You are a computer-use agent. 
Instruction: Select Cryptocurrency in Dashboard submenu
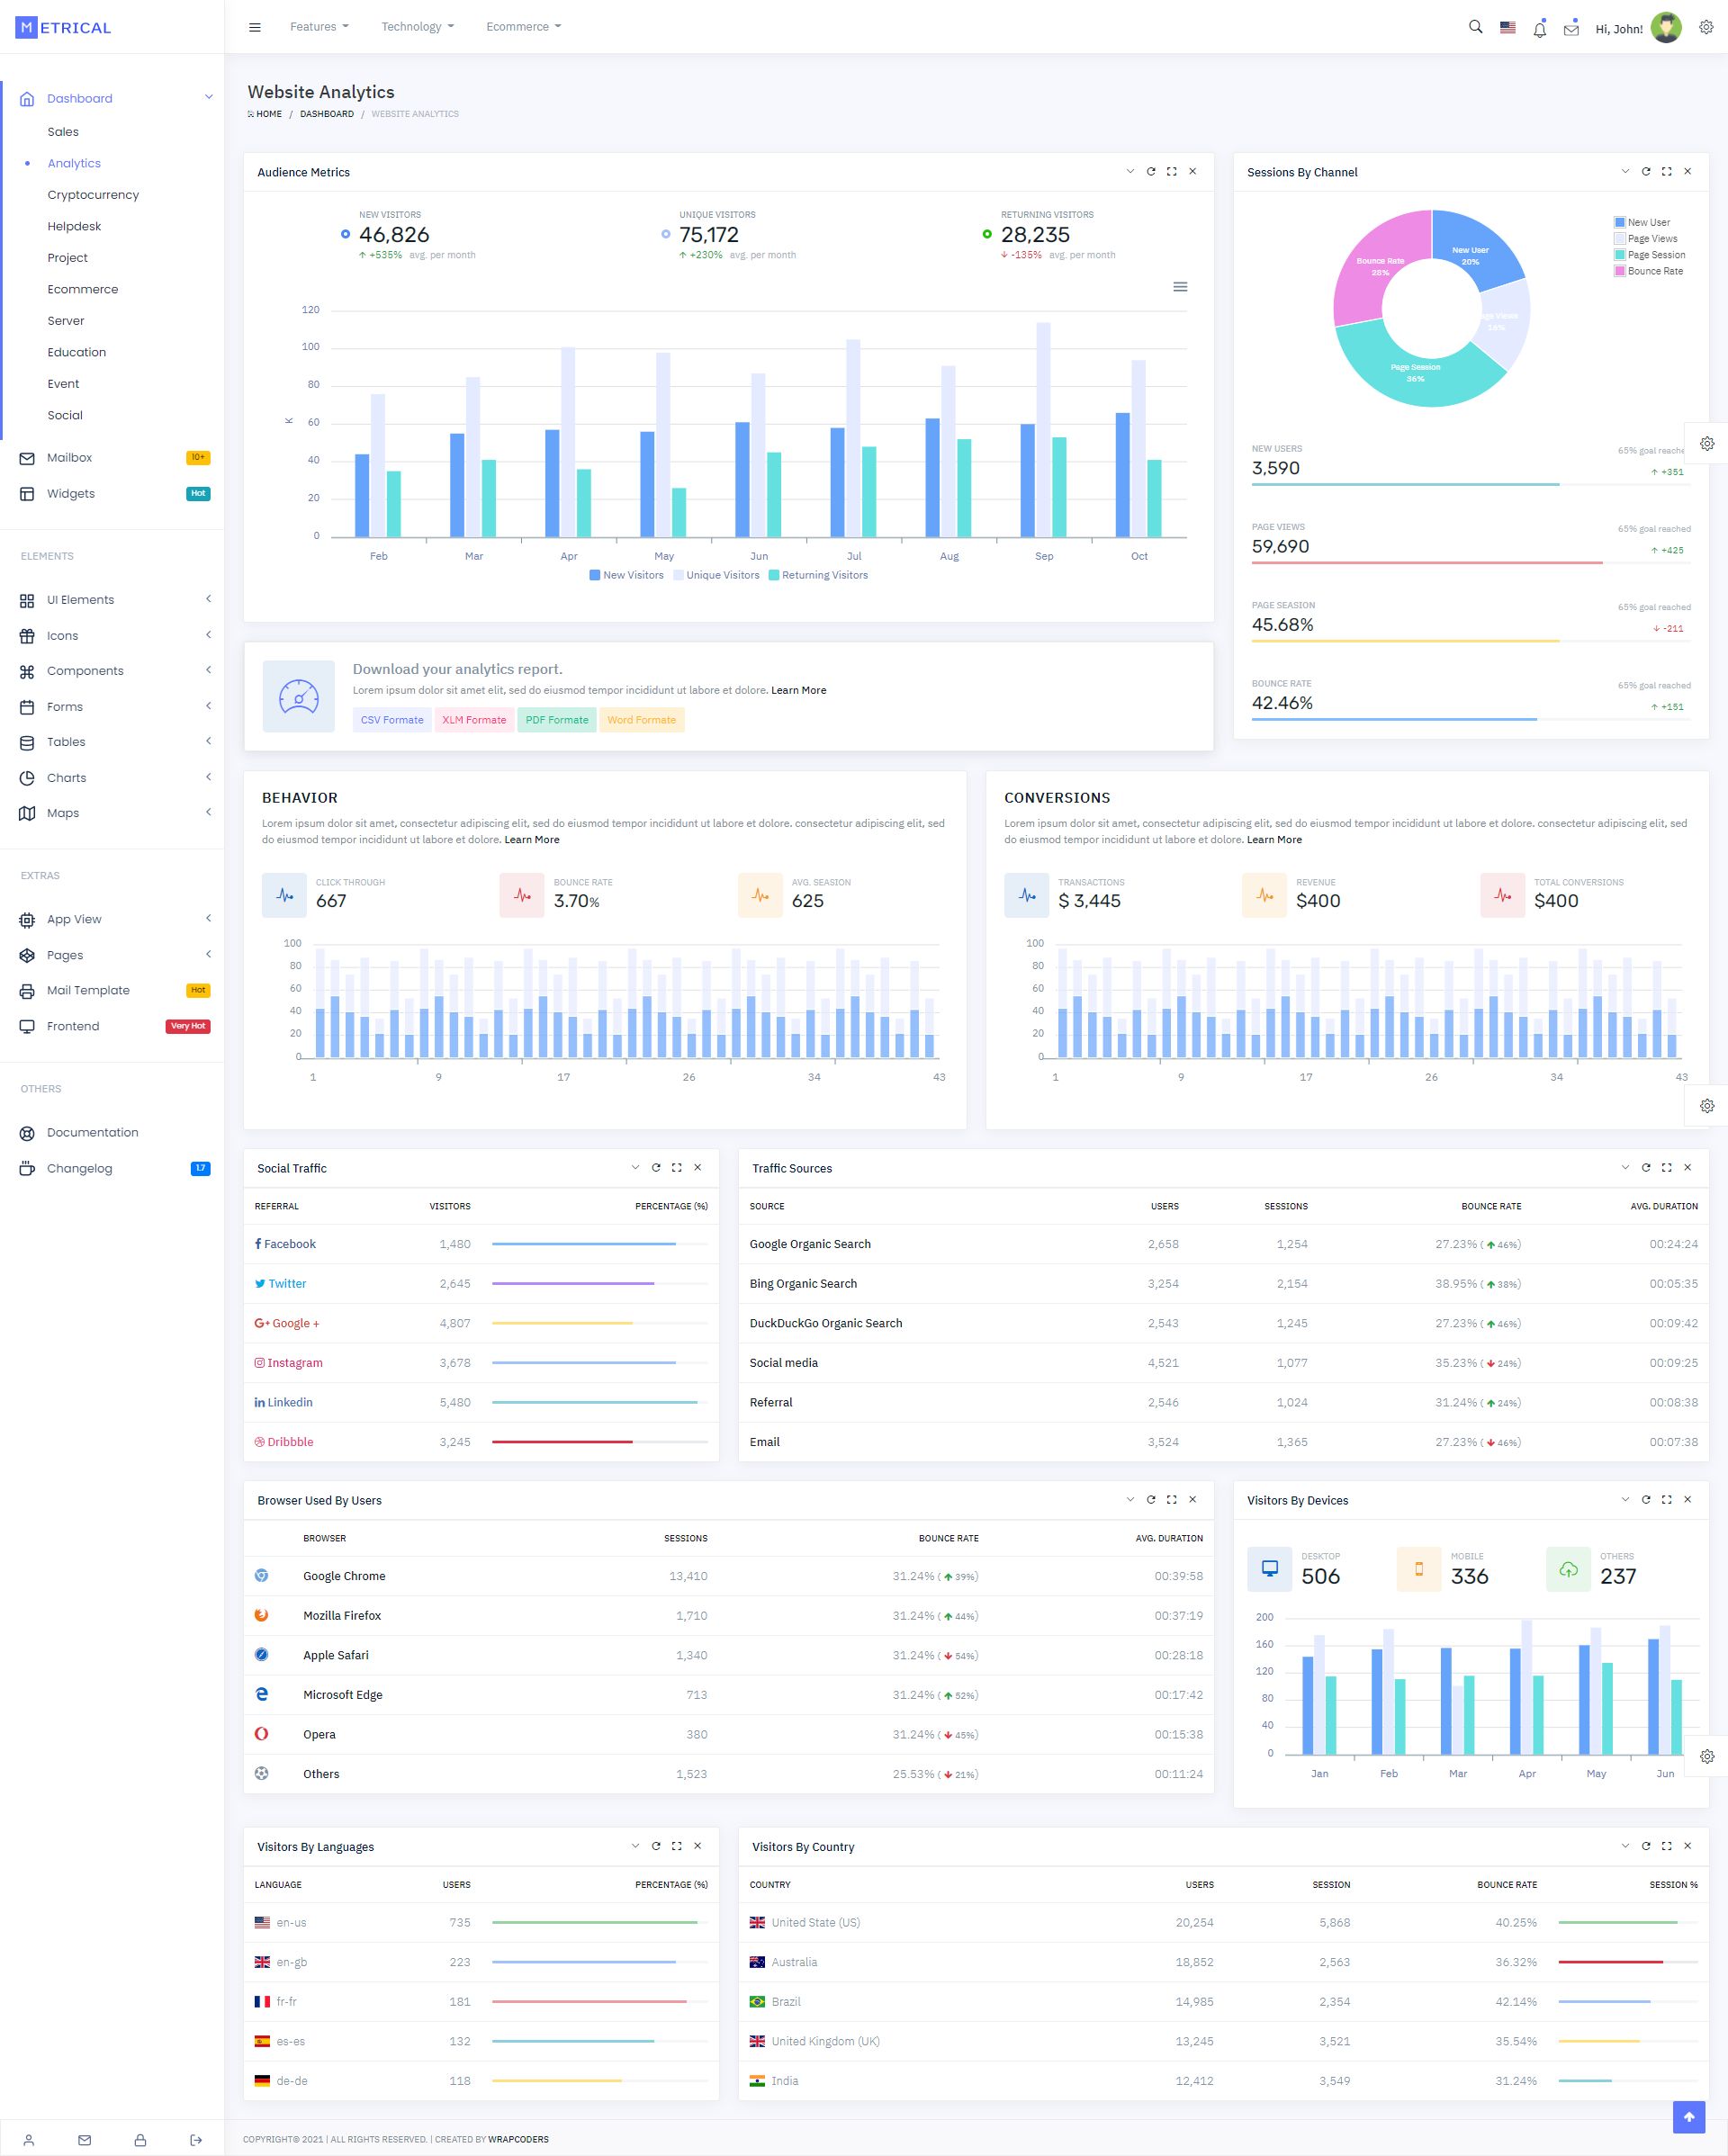click(x=93, y=195)
